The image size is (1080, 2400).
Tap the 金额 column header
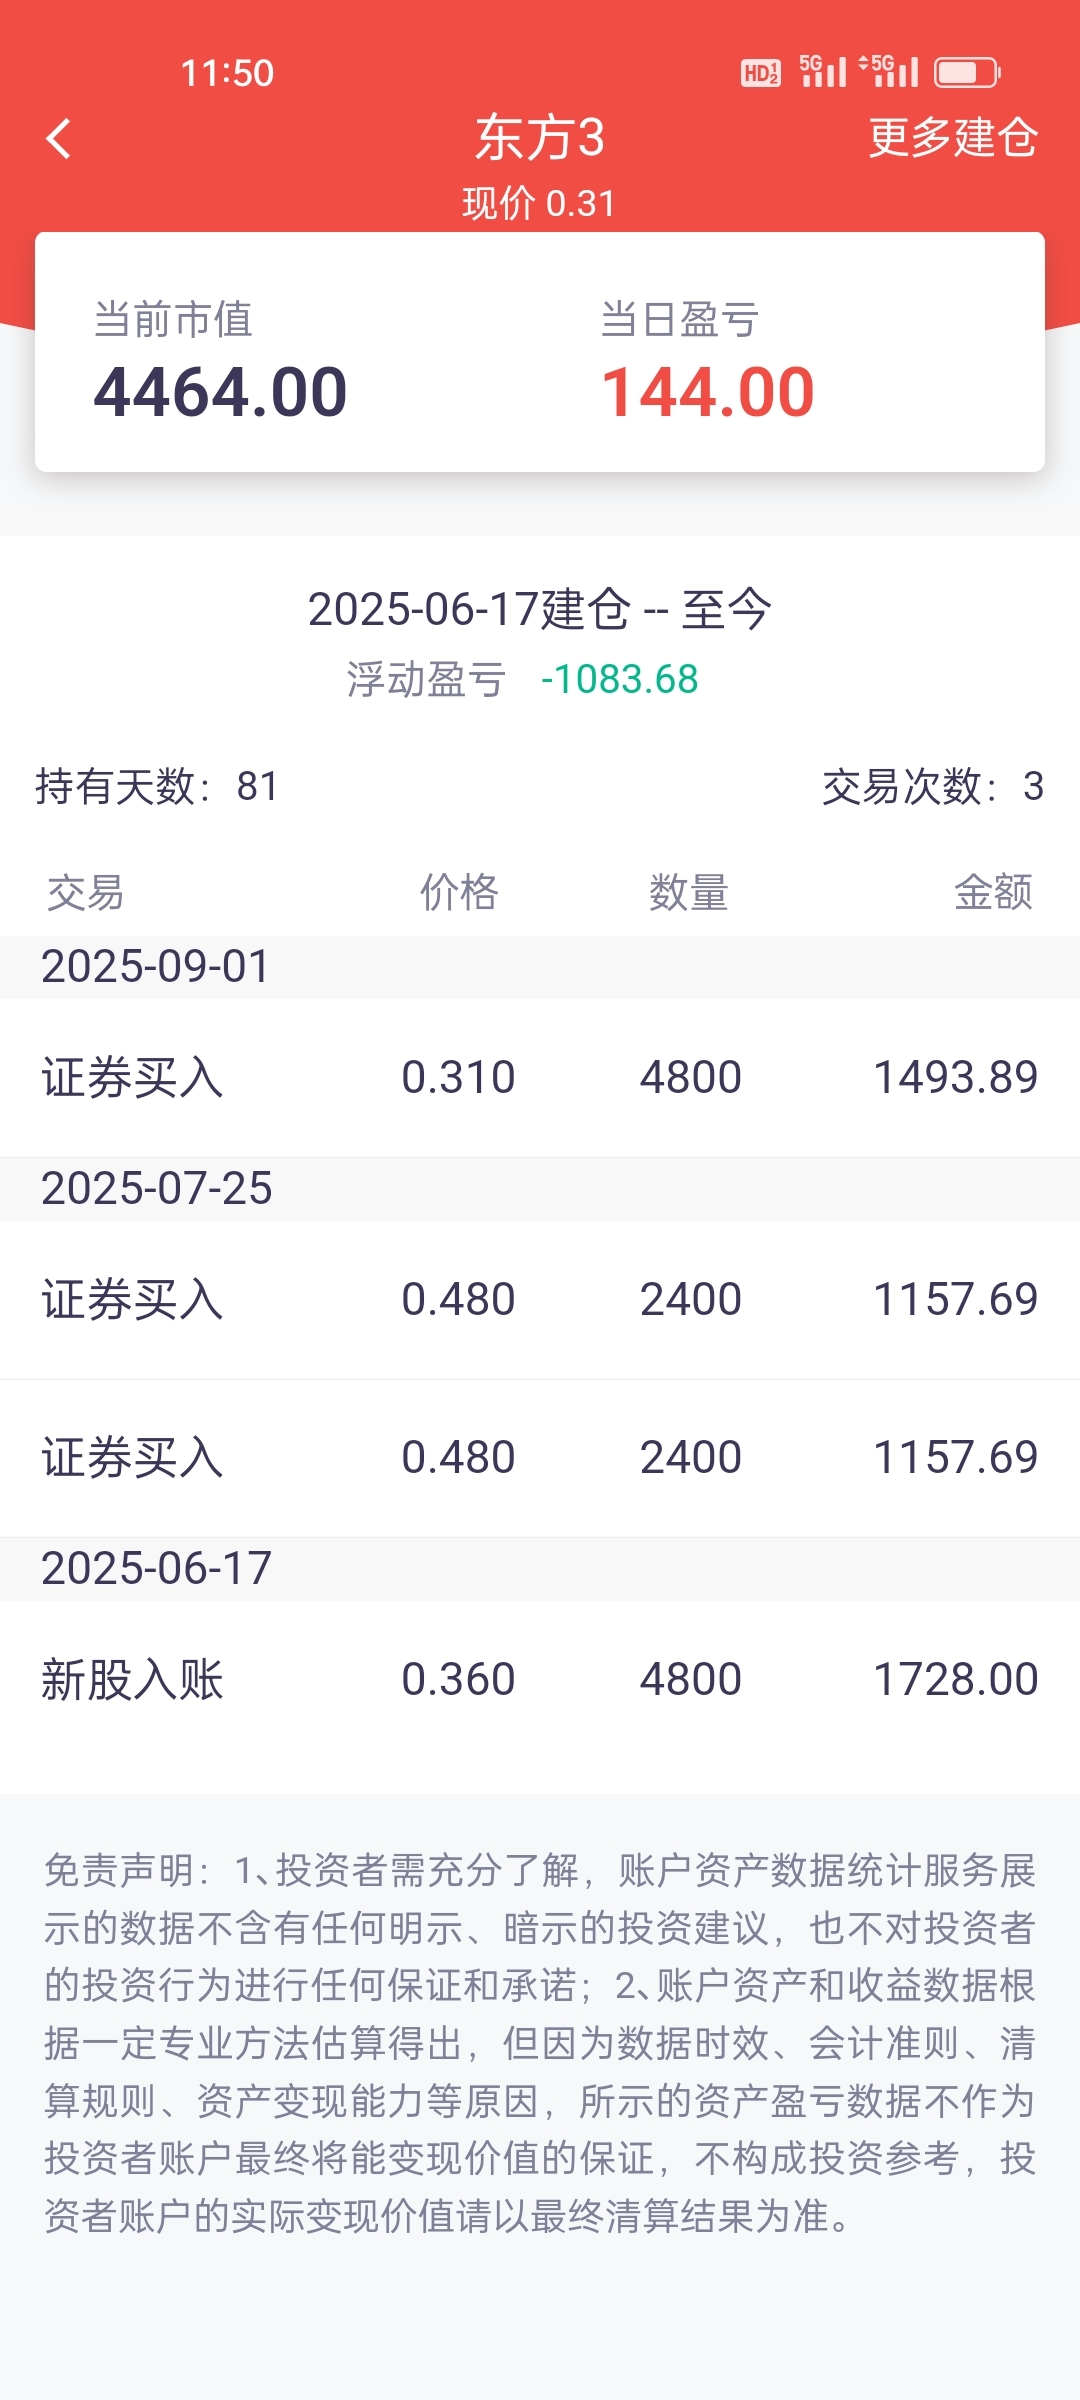click(993, 892)
